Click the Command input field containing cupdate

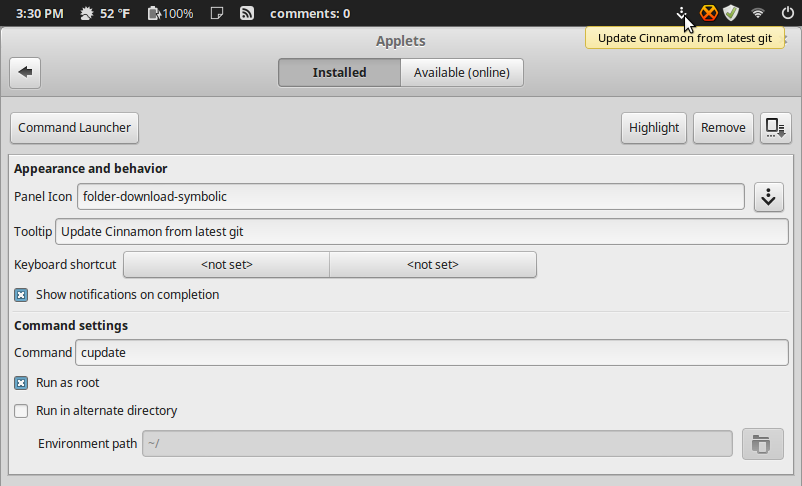(432, 352)
